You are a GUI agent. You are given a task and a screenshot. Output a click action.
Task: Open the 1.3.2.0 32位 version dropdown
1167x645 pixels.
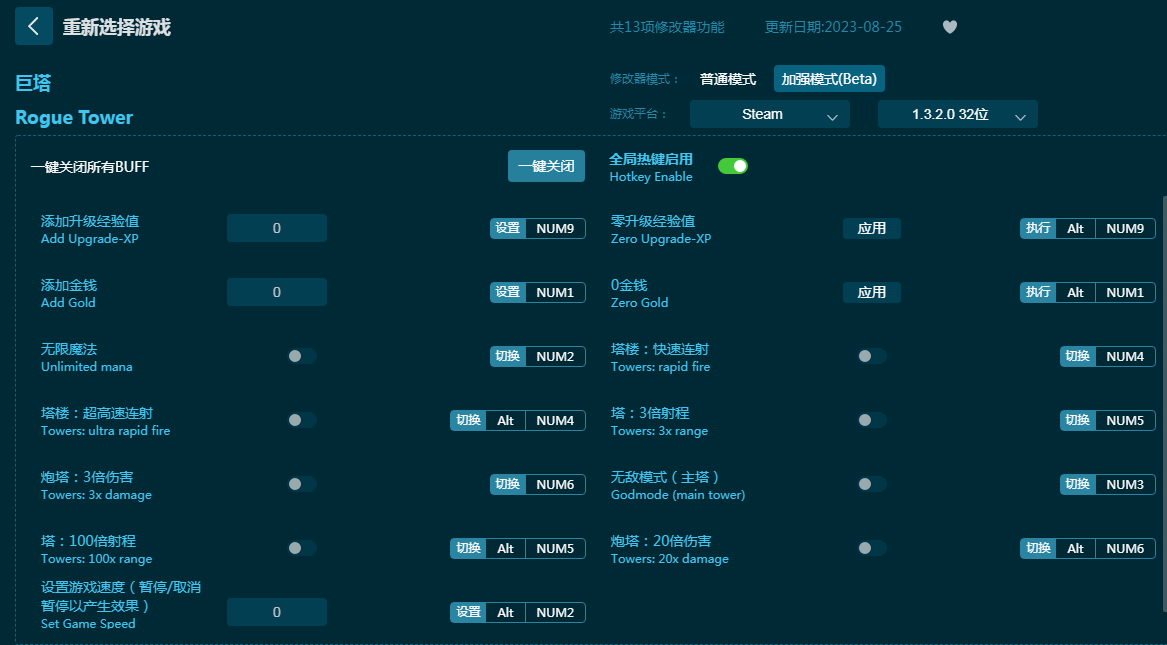958,115
